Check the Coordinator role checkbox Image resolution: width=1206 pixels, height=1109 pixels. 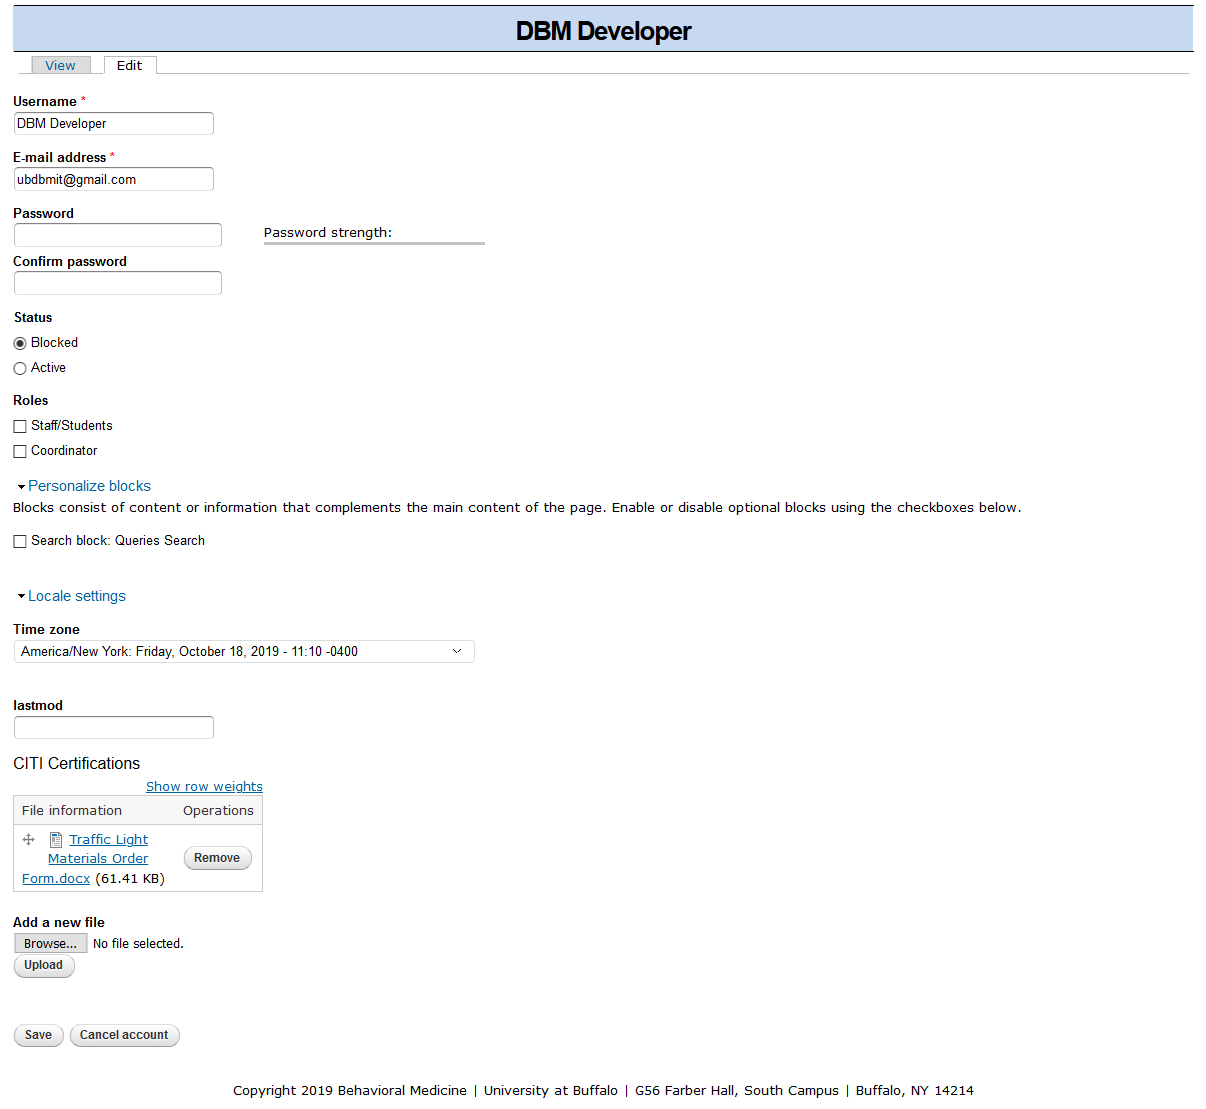tap(20, 451)
